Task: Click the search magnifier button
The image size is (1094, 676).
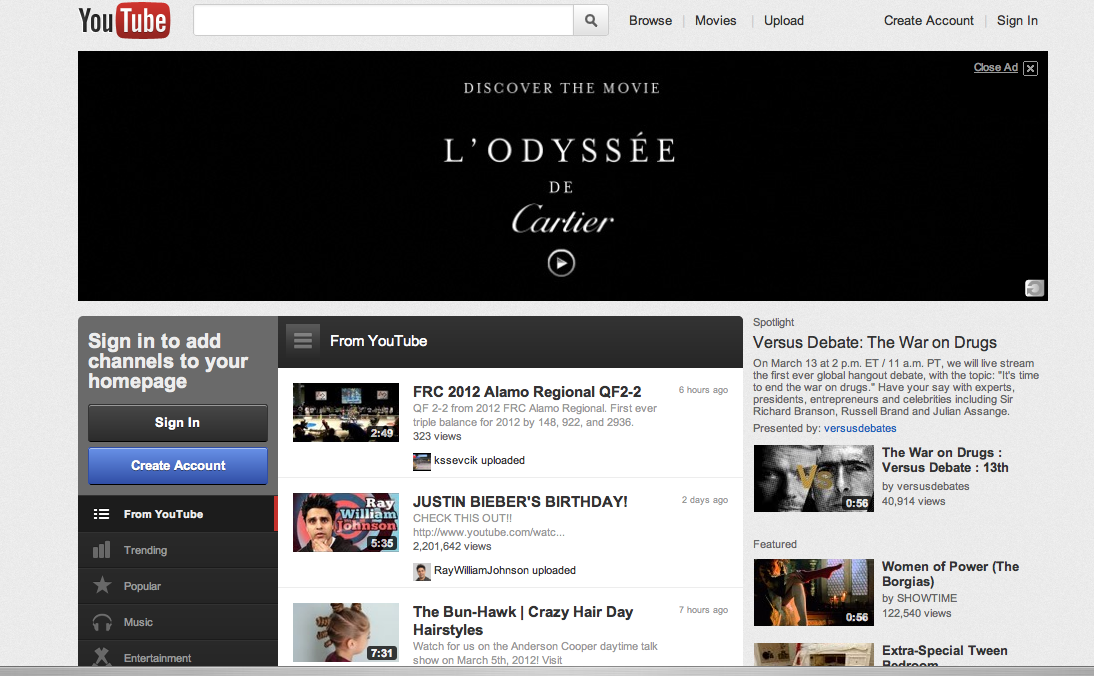Action: click(591, 21)
